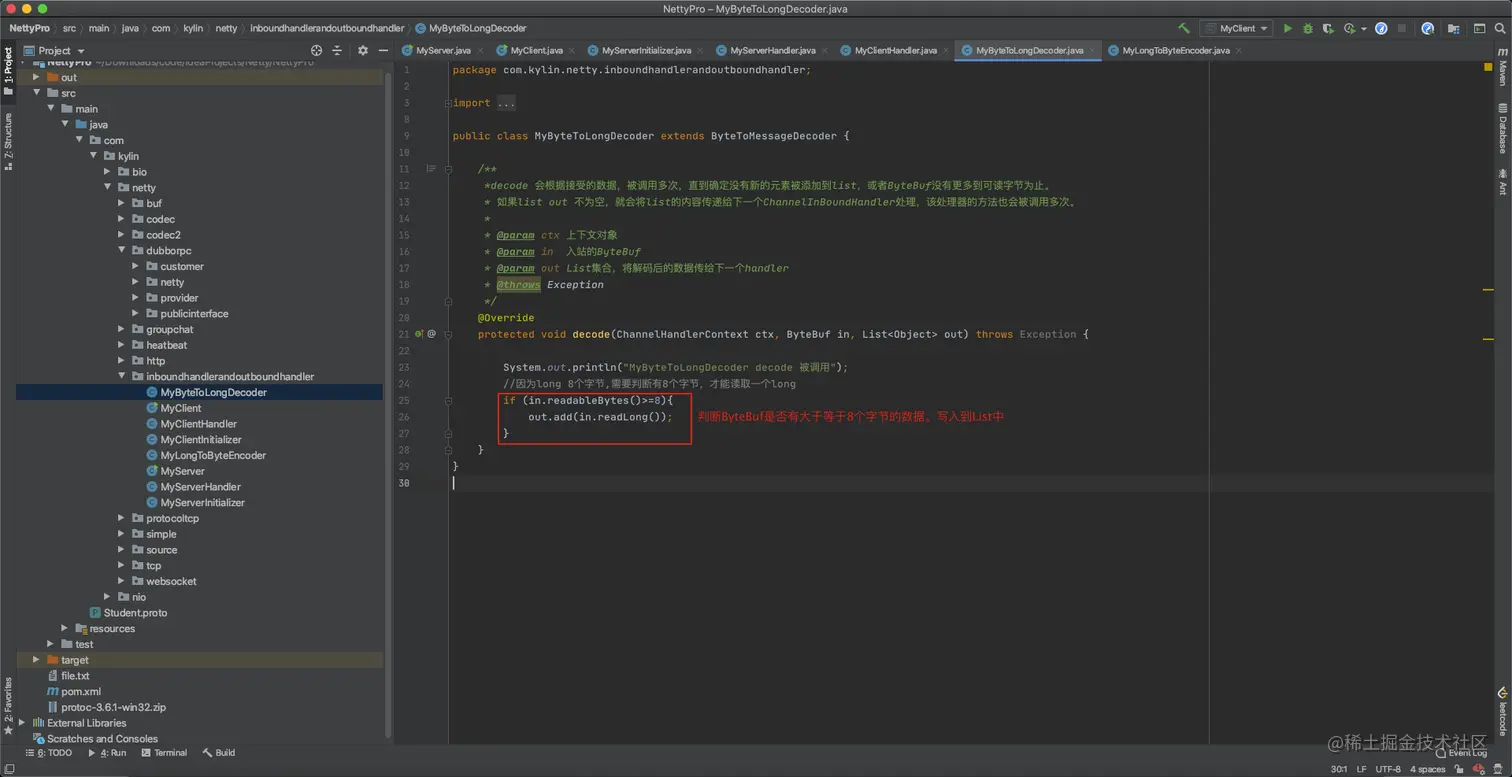The width and height of the screenshot is (1512, 777).
Task: Collapse the src folder
Action: 37,93
